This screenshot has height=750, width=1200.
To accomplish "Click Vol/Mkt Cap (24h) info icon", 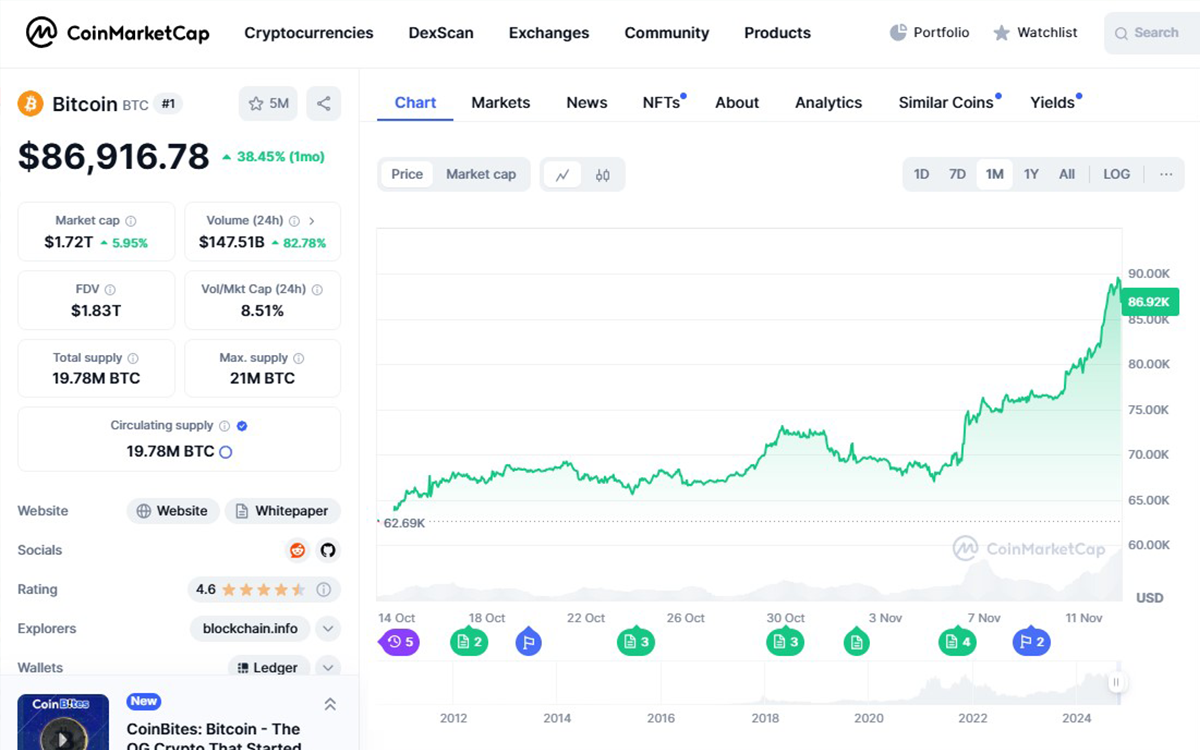I will 317,290.
